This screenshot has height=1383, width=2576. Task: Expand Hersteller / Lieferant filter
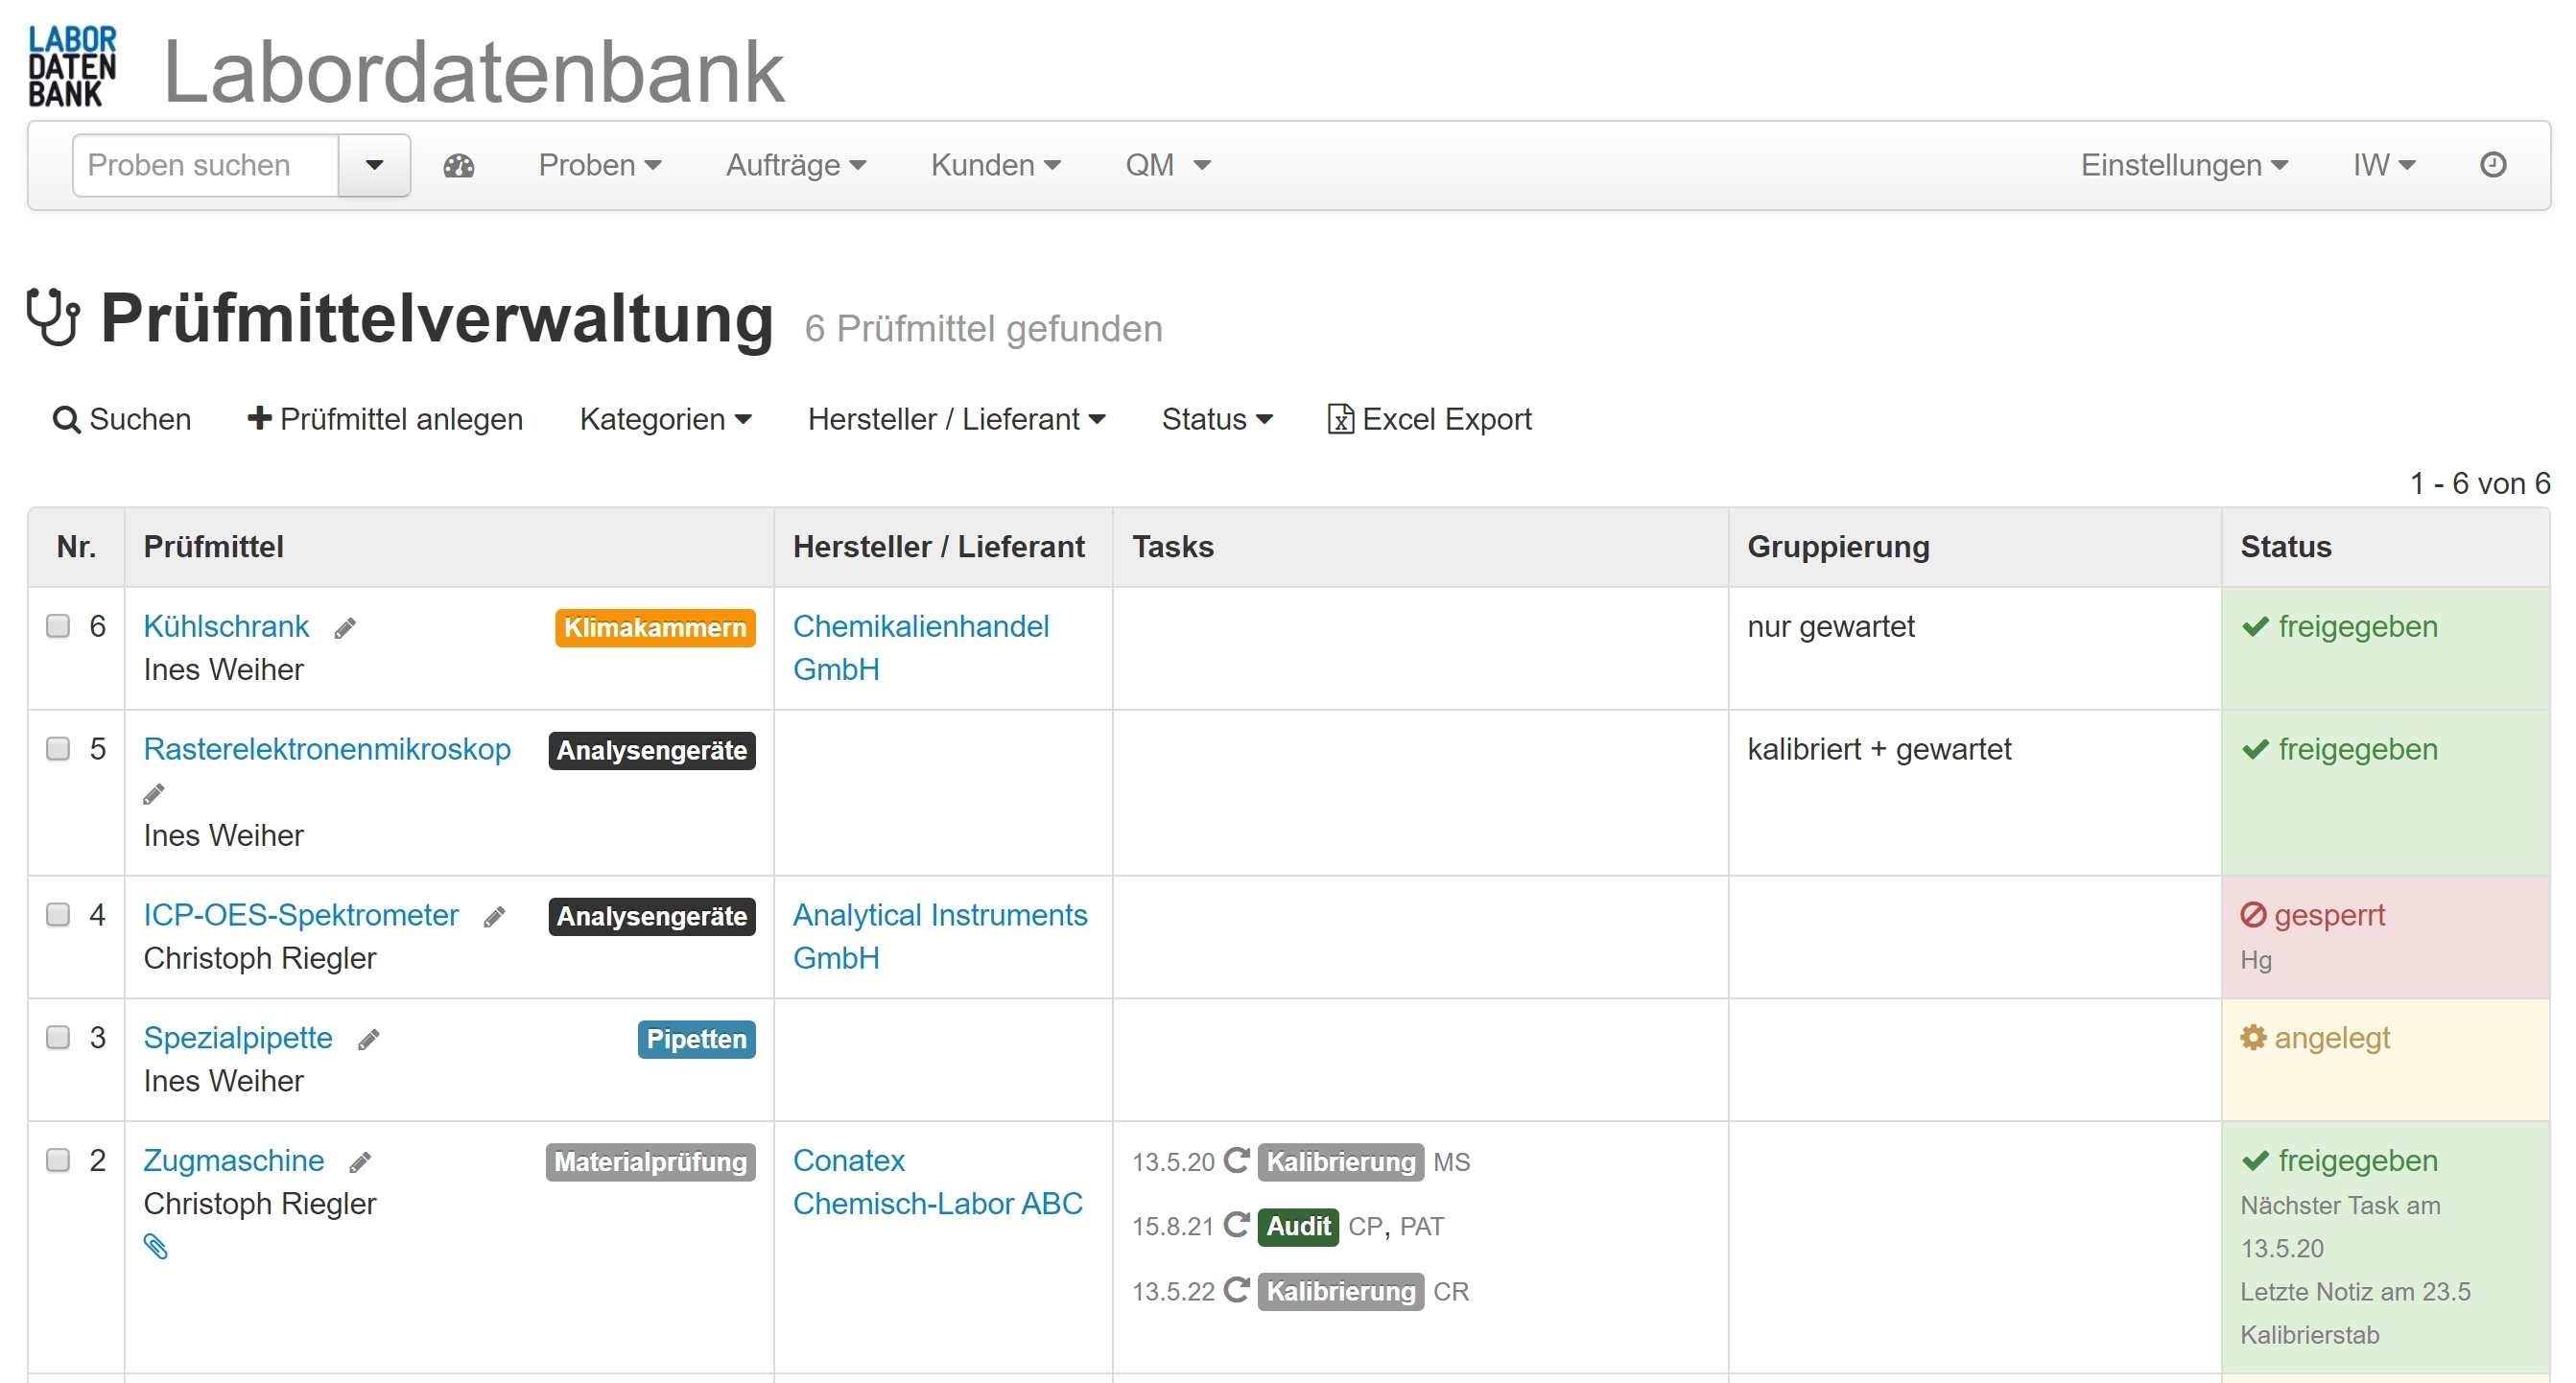tap(956, 419)
